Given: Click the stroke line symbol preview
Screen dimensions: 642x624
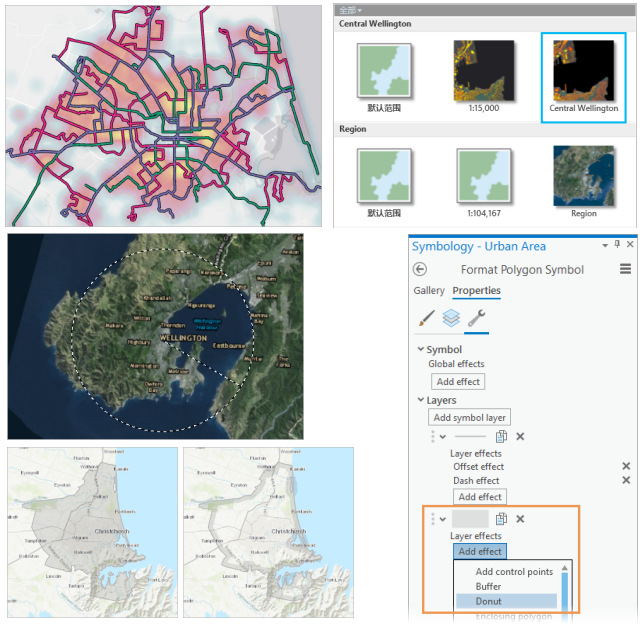Looking at the screenshot, I should (x=470, y=436).
